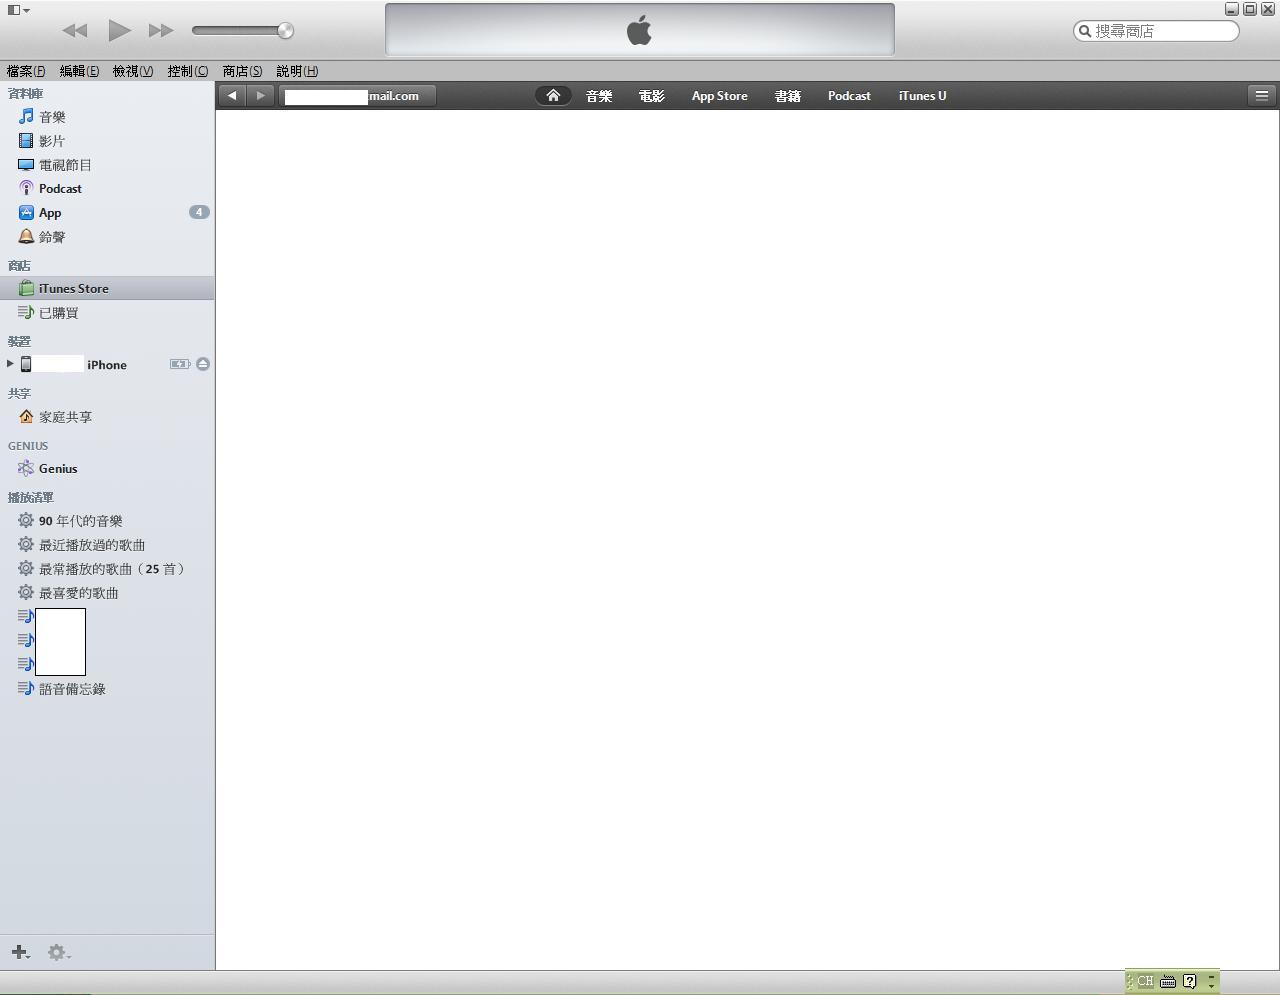
Task: Eject the iPhone device
Action: (203, 364)
